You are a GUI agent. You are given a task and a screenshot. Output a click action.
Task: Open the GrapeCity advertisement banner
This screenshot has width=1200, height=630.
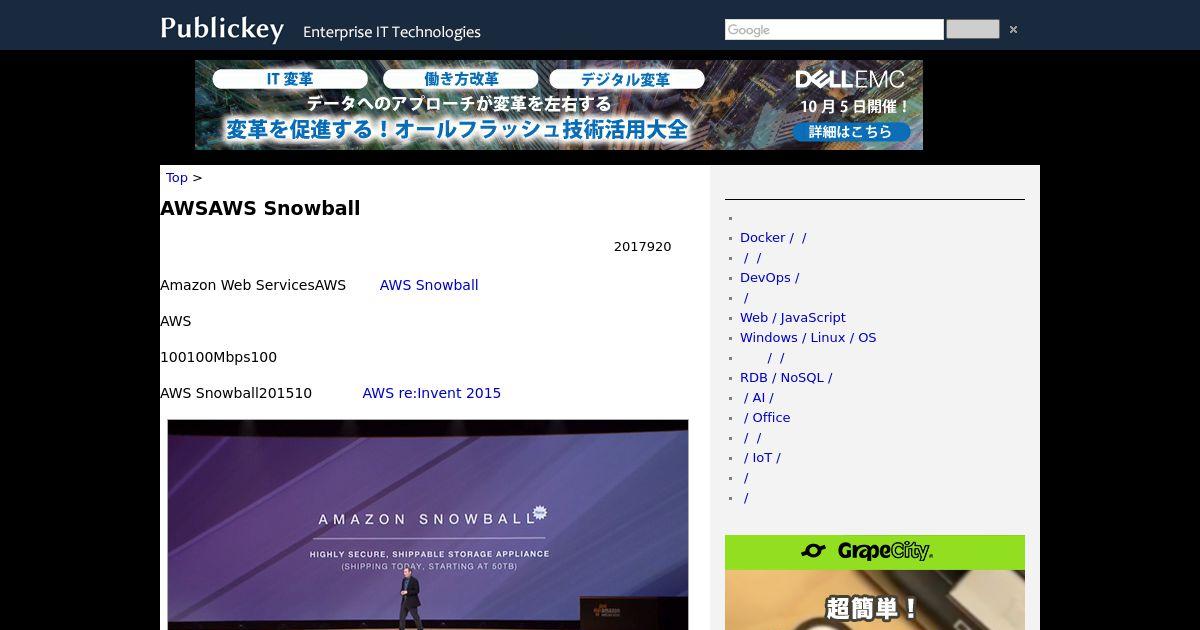[875, 582]
